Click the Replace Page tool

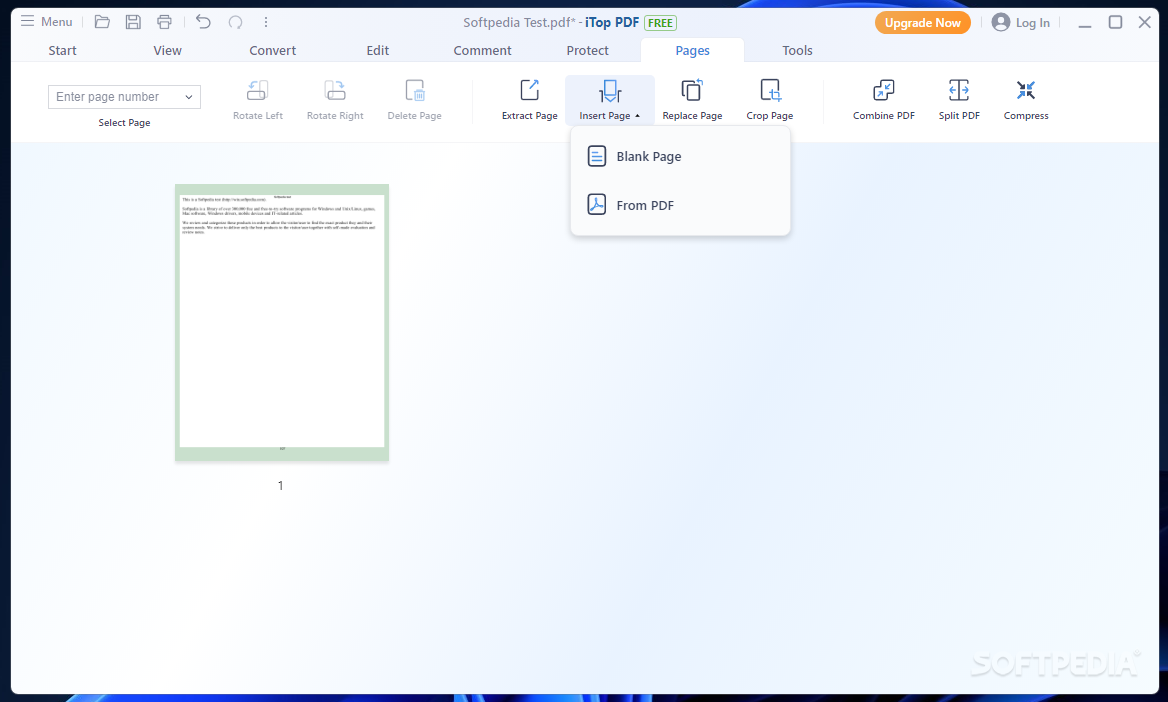pyautogui.click(x=692, y=99)
